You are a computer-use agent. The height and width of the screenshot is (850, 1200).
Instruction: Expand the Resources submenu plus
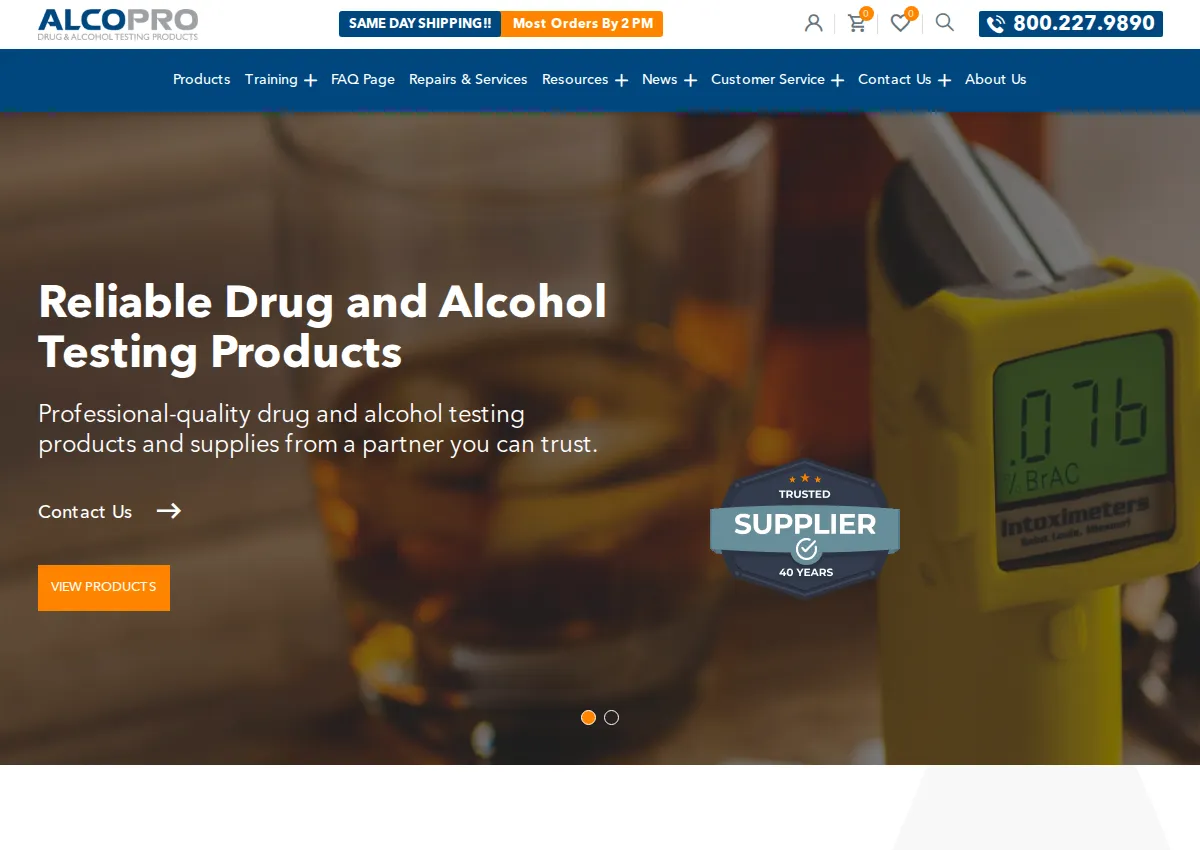[621, 80]
